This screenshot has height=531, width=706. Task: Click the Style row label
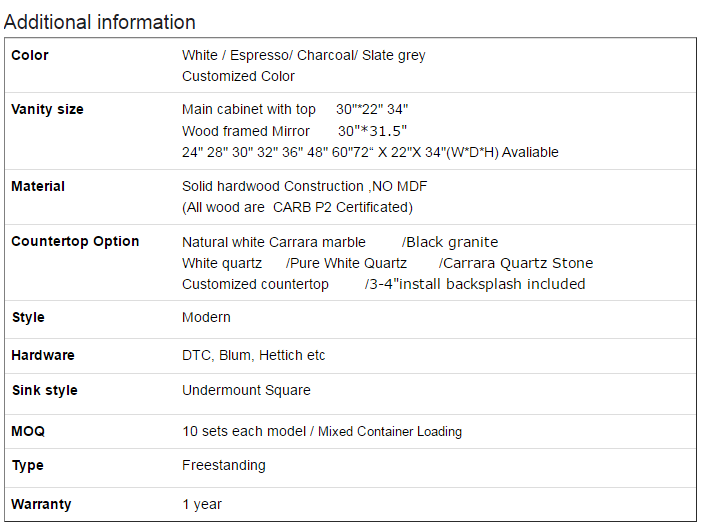click(x=28, y=317)
